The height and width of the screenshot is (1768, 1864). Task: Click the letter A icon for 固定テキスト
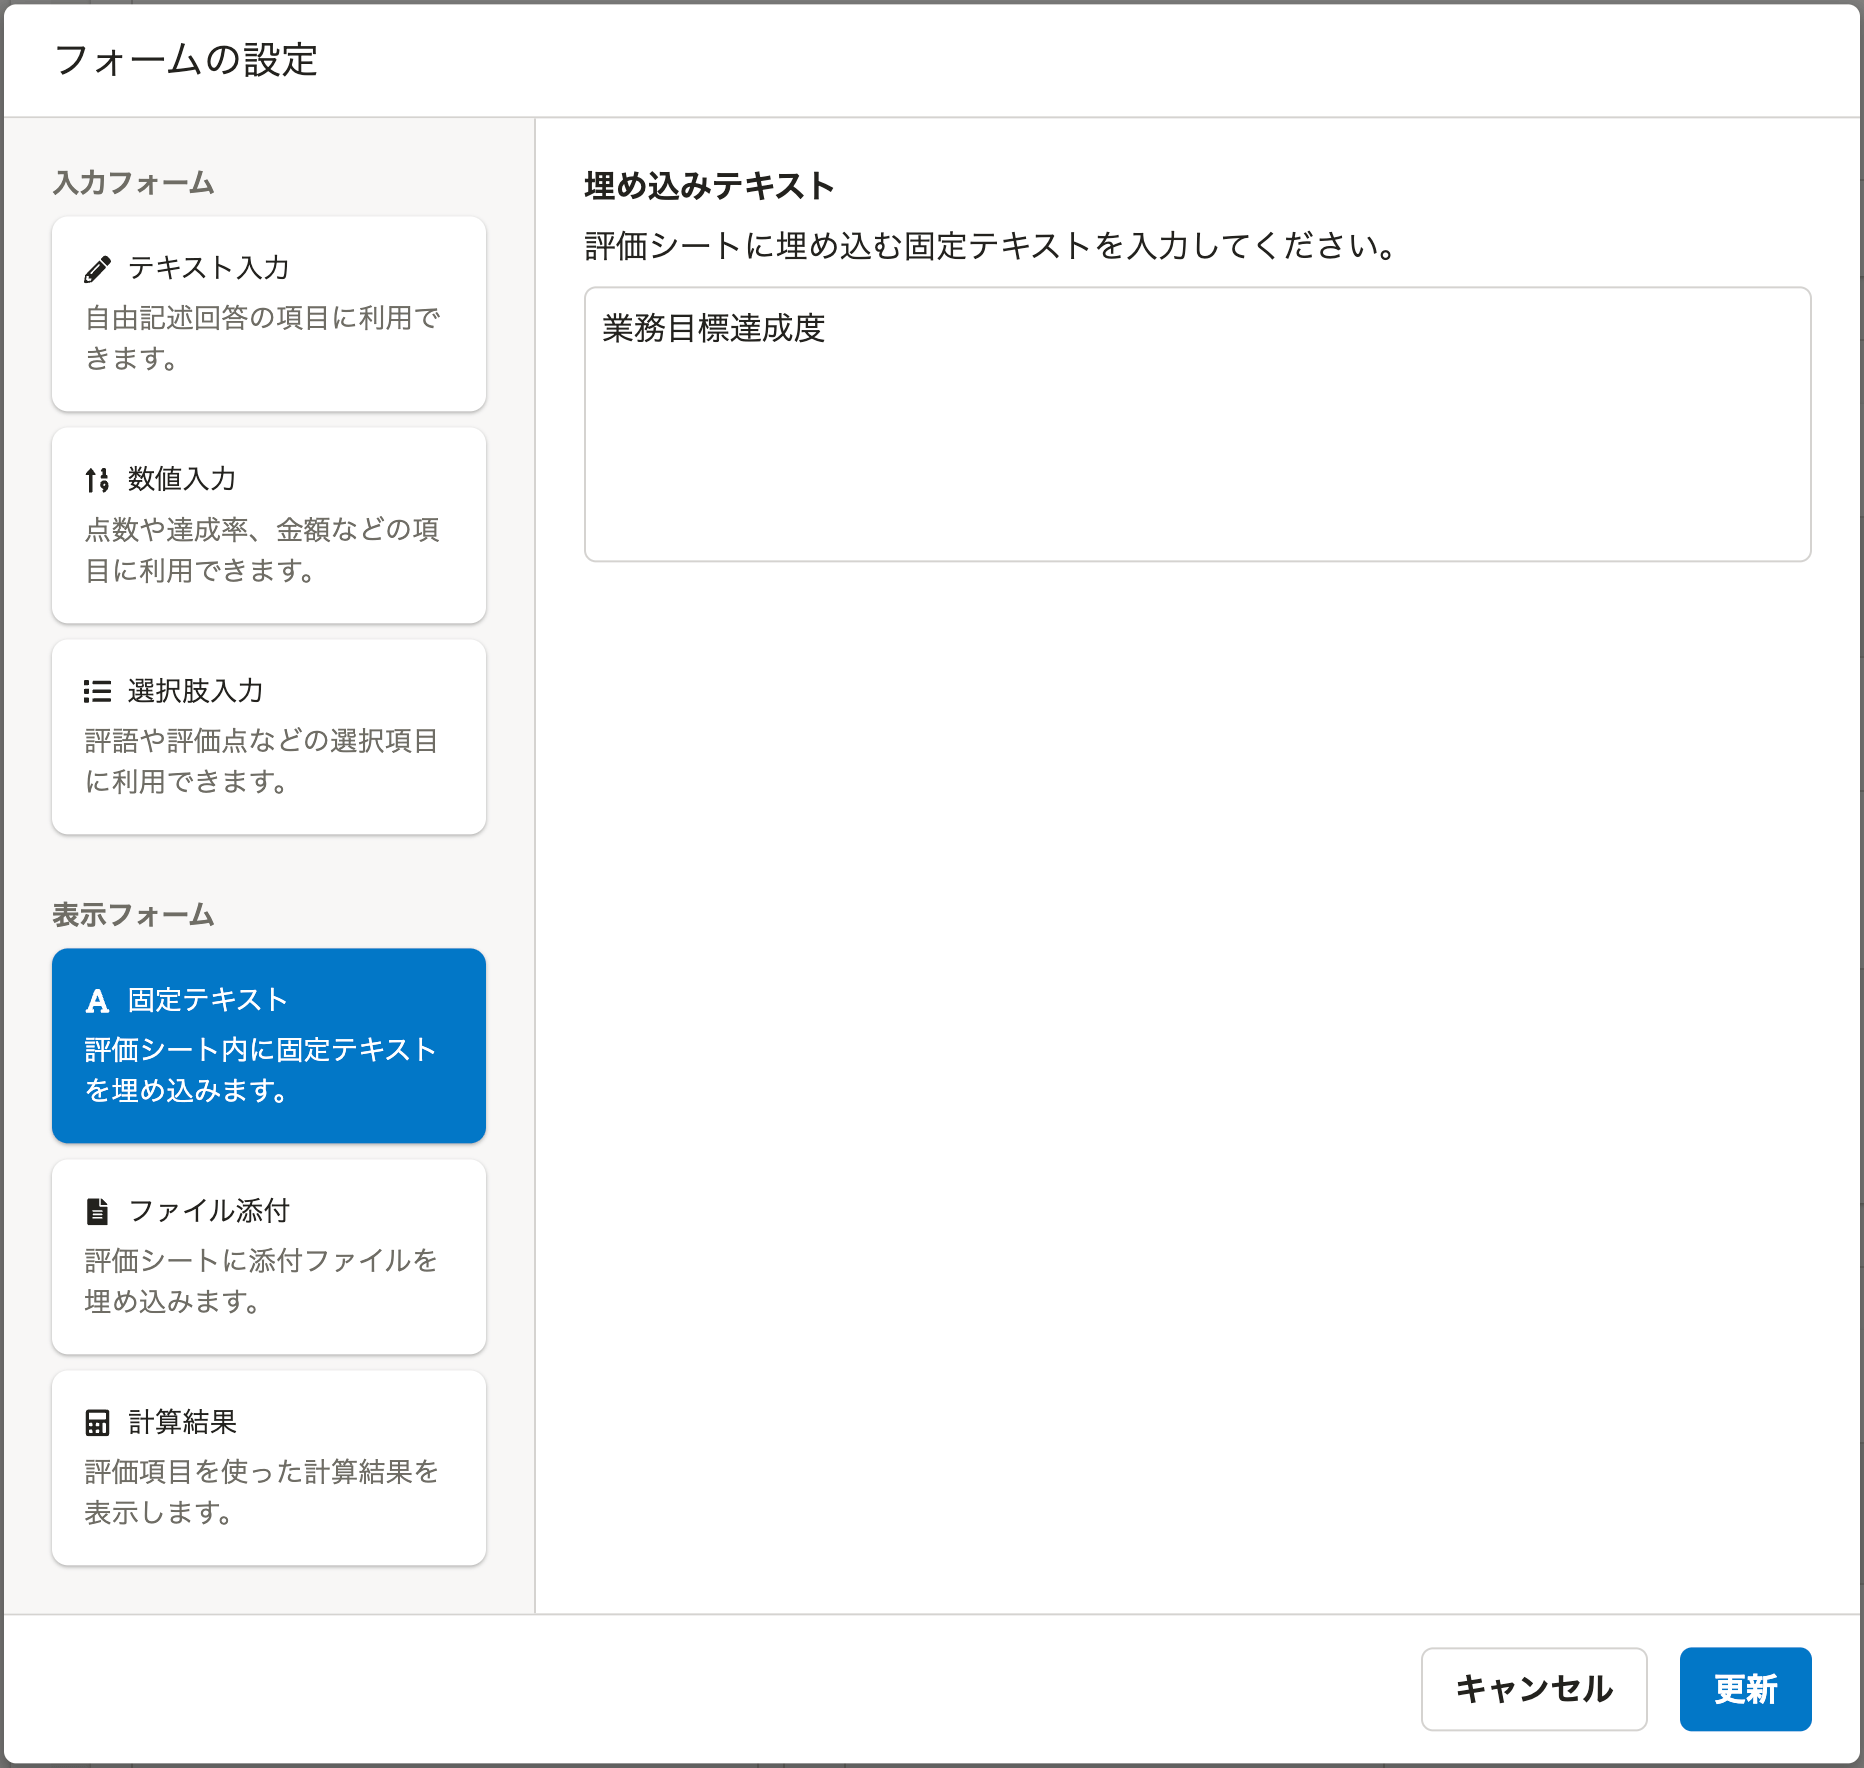97,1001
